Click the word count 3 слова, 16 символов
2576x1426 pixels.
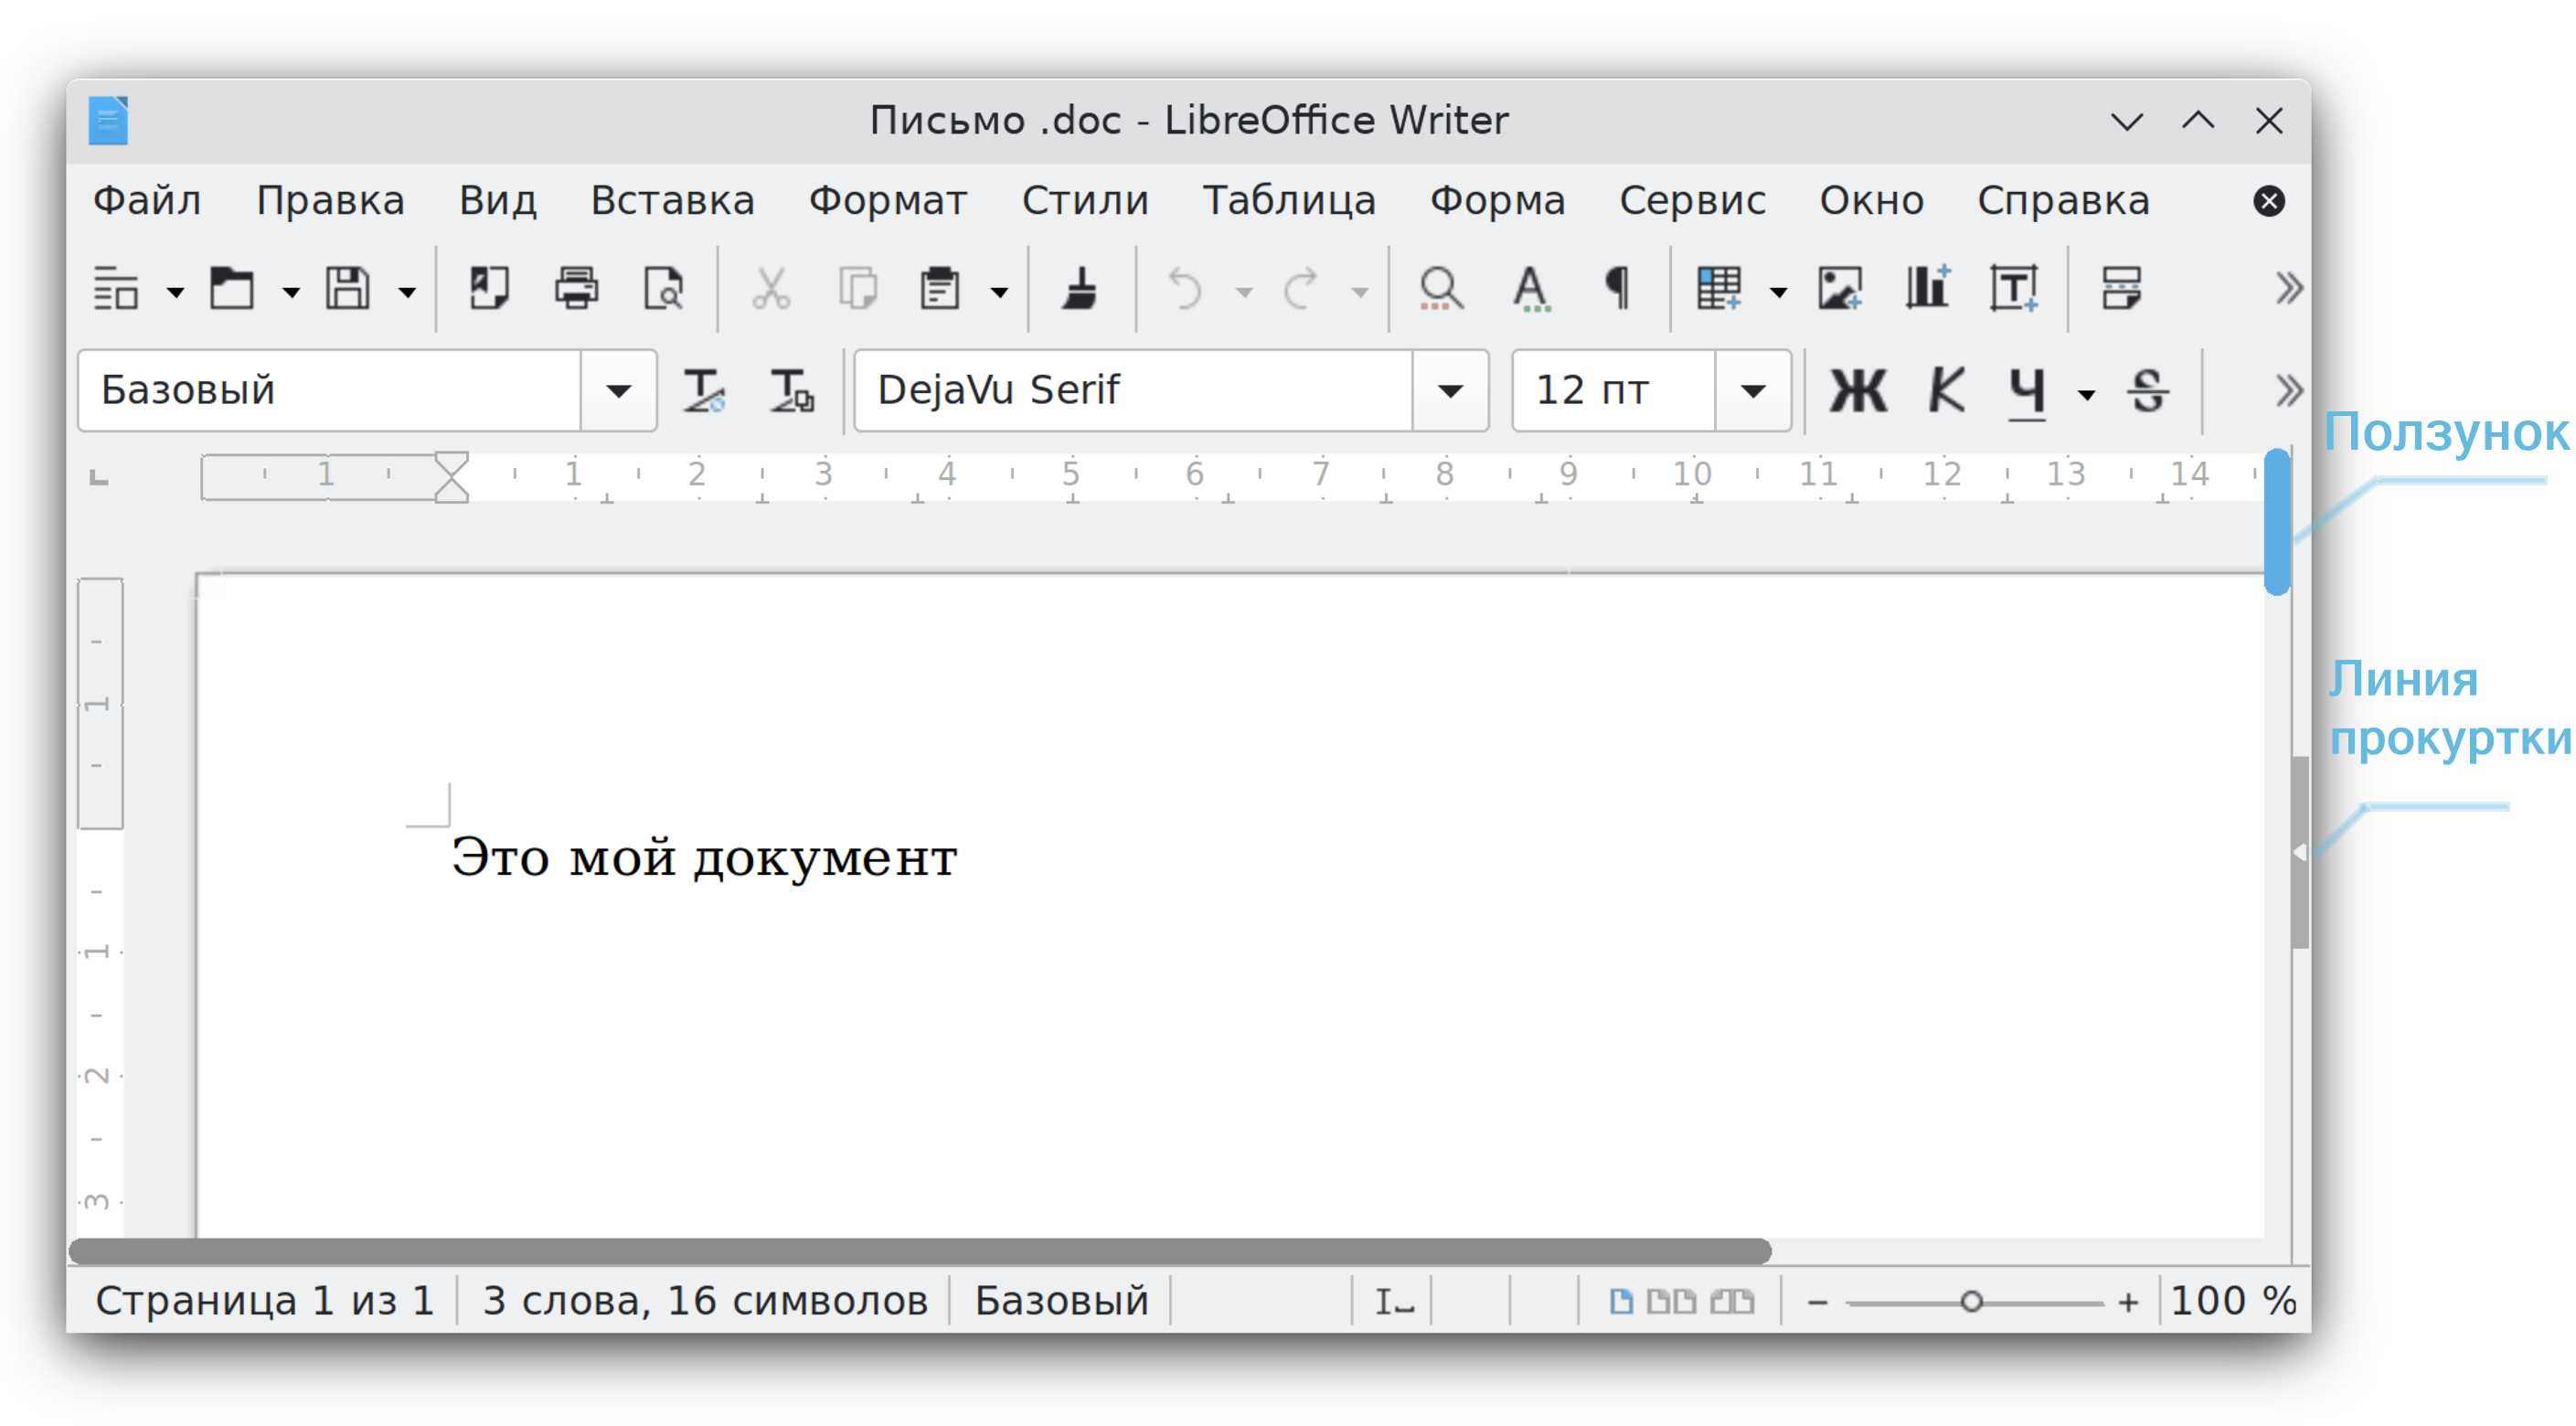tap(705, 1301)
